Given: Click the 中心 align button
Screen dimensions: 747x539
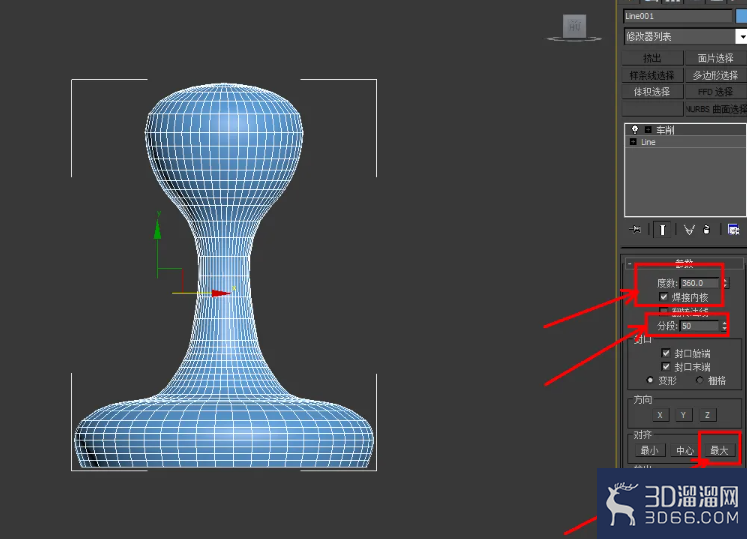Looking at the screenshot, I should point(685,450).
